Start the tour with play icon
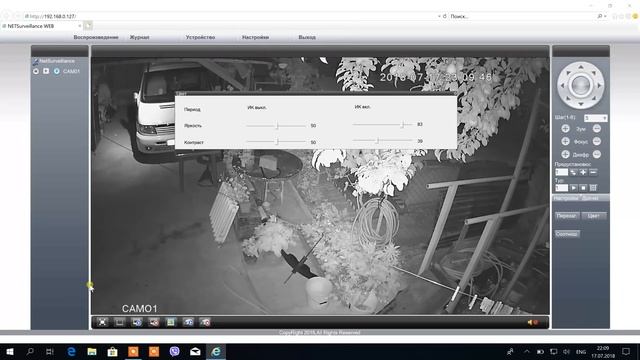 pos(573,188)
